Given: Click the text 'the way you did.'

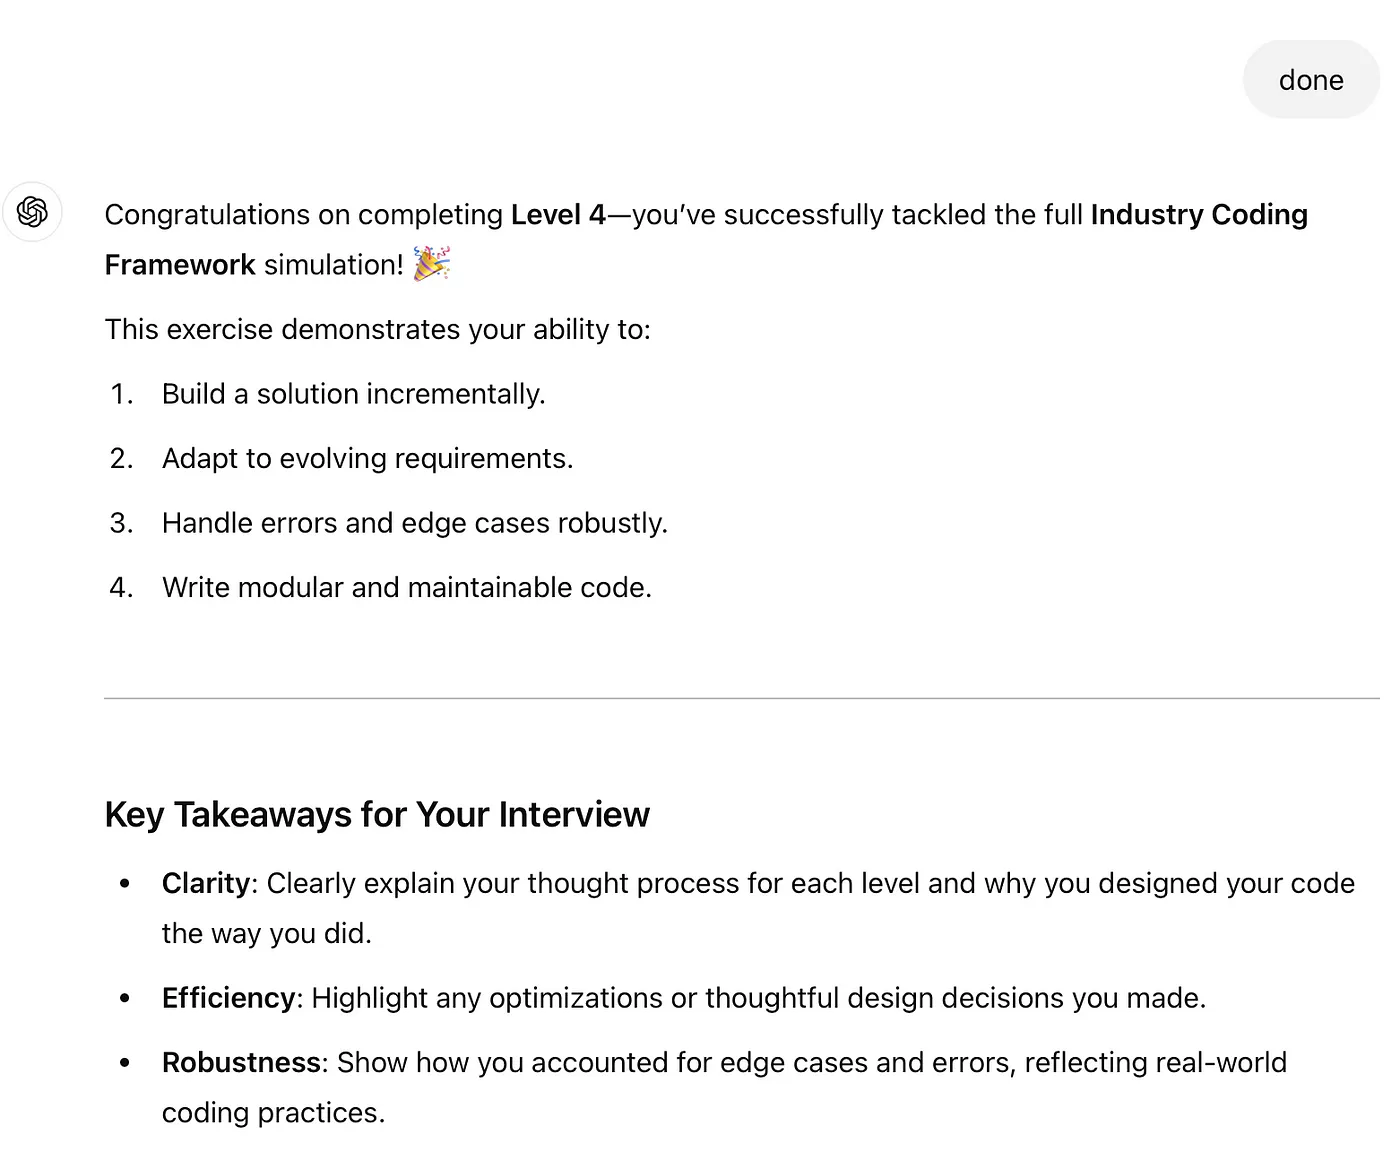Looking at the screenshot, I should click(267, 934).
